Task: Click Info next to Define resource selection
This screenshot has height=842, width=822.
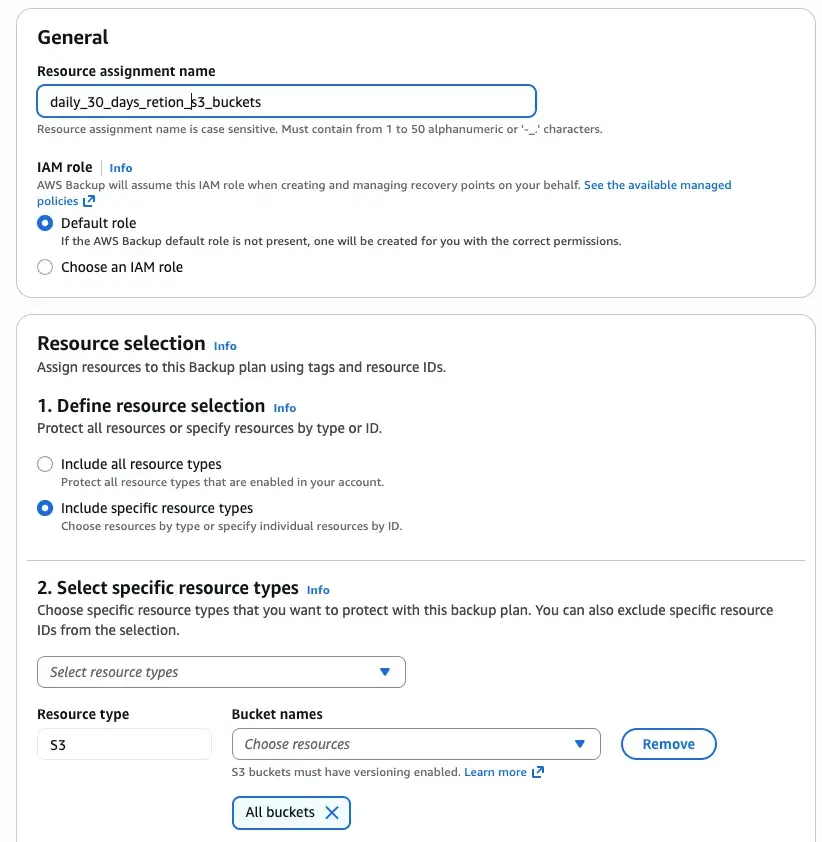Action: click(285, 408)
